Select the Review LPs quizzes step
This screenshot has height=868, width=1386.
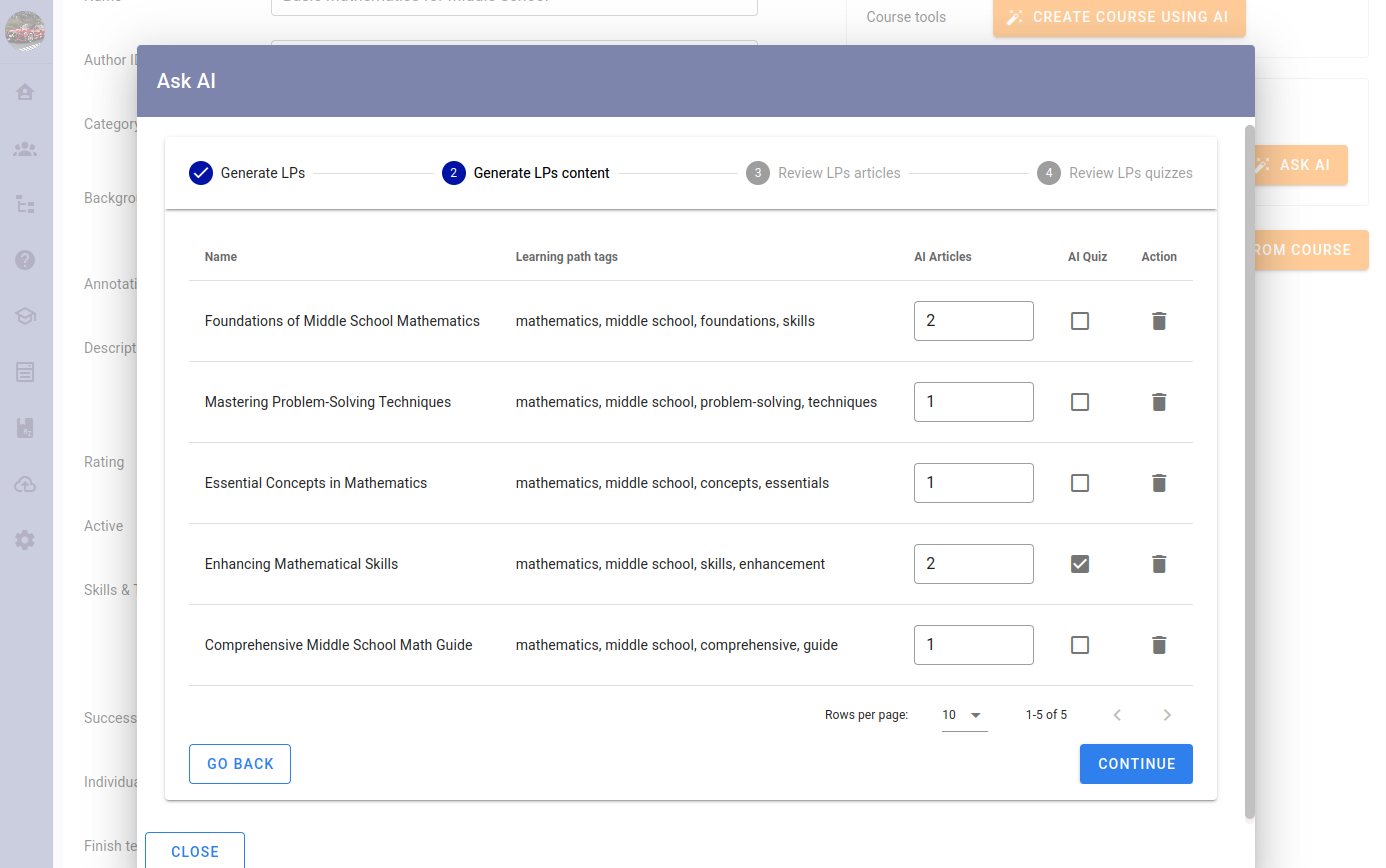coord(1115,173)
